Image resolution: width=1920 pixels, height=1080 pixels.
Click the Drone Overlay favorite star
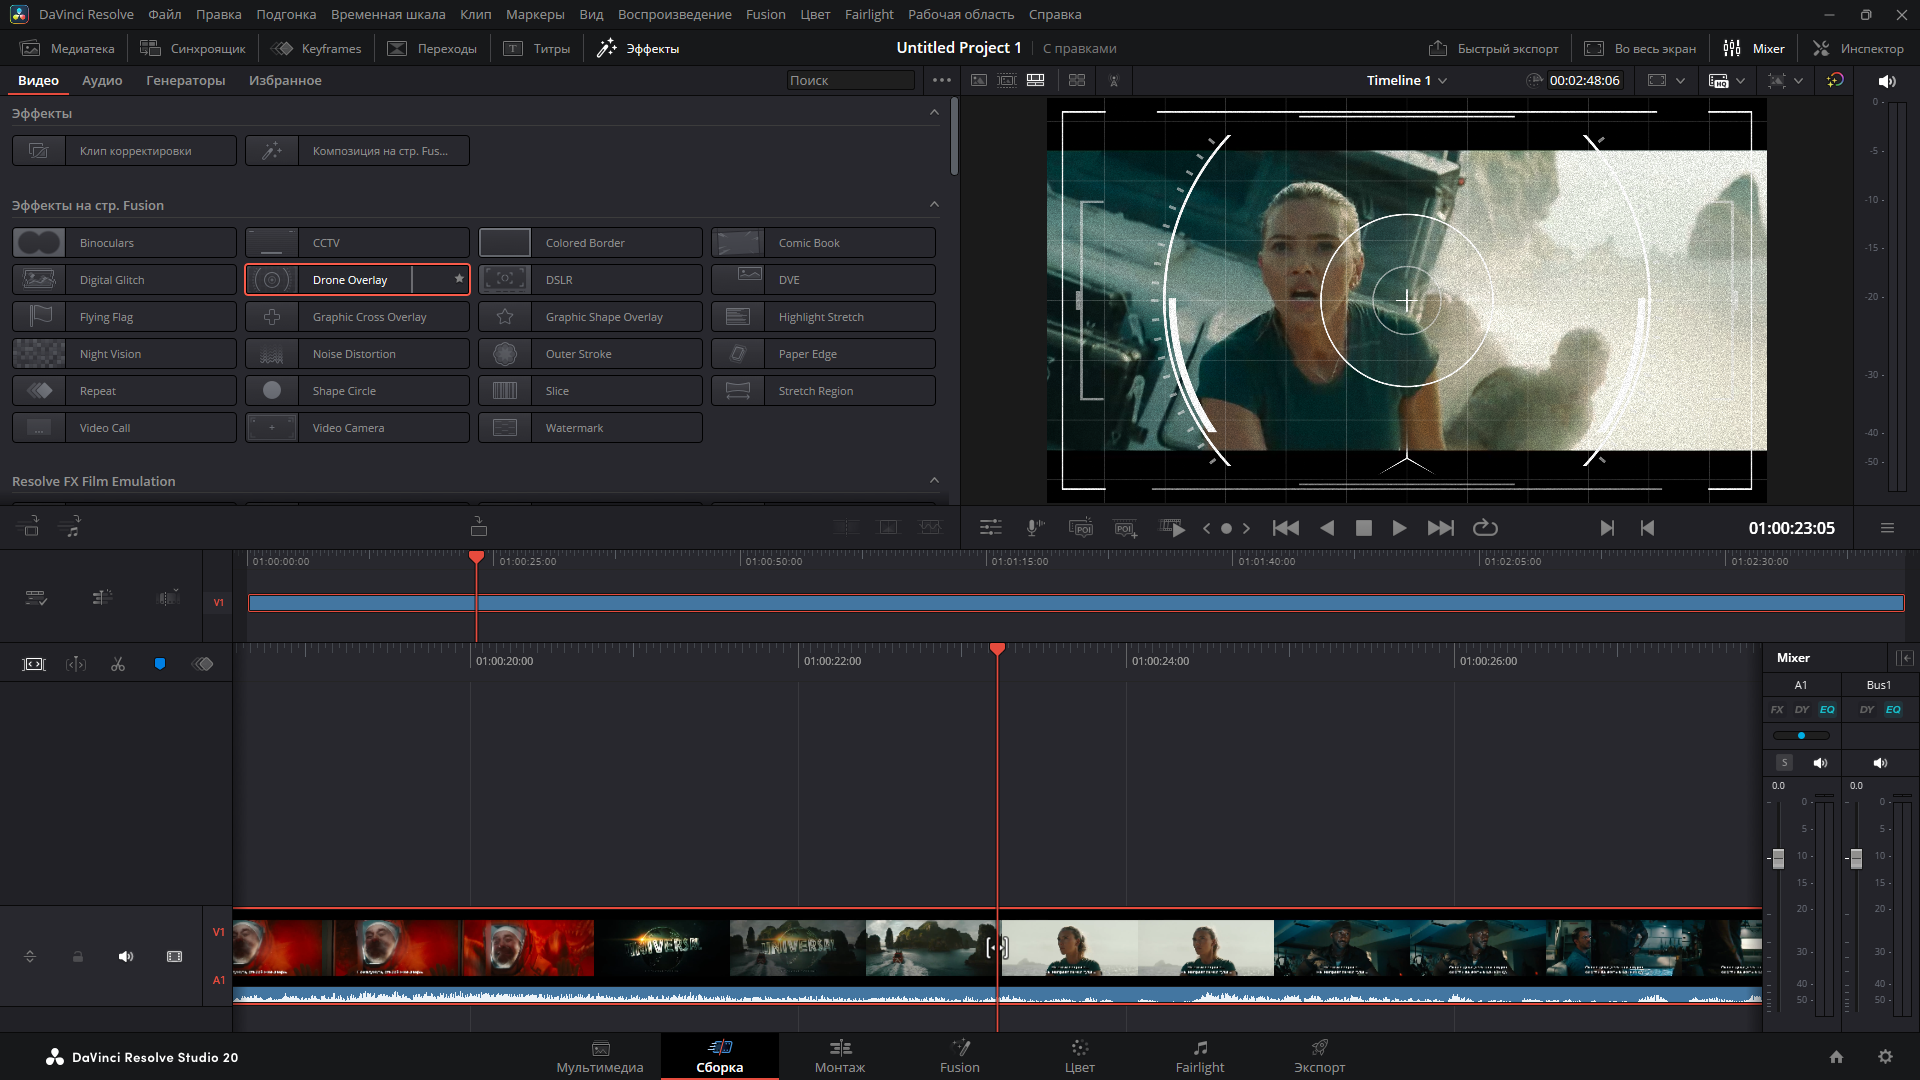pyautogui.click(x=459, y=279)
